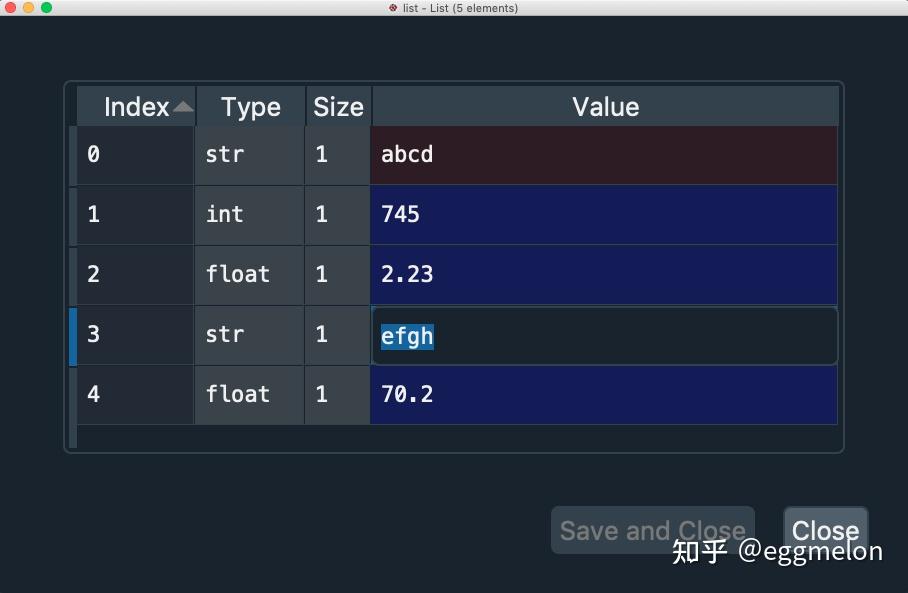Image resolution: width=908 pixels, height=593 pixels.
Task: Click the red close window button
Action: (11, 8)
